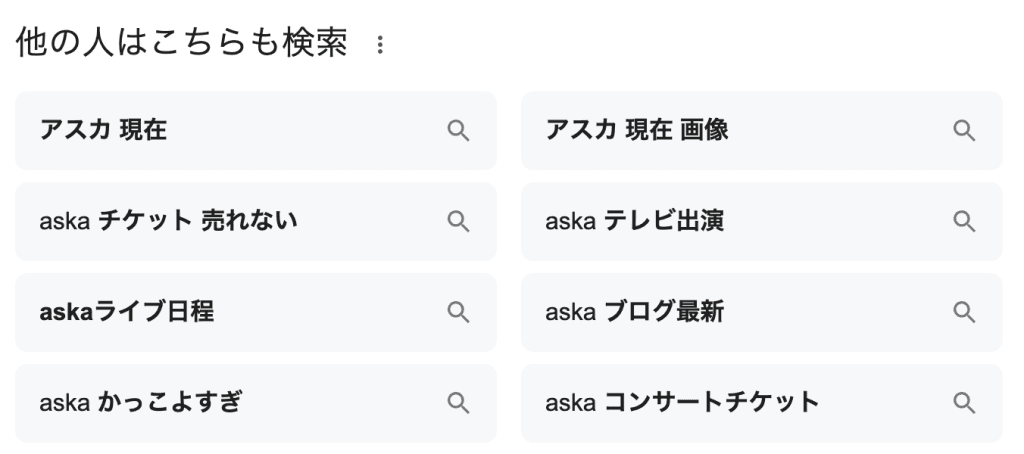Click the search icon beside アスカ 現在

[458, 131]
